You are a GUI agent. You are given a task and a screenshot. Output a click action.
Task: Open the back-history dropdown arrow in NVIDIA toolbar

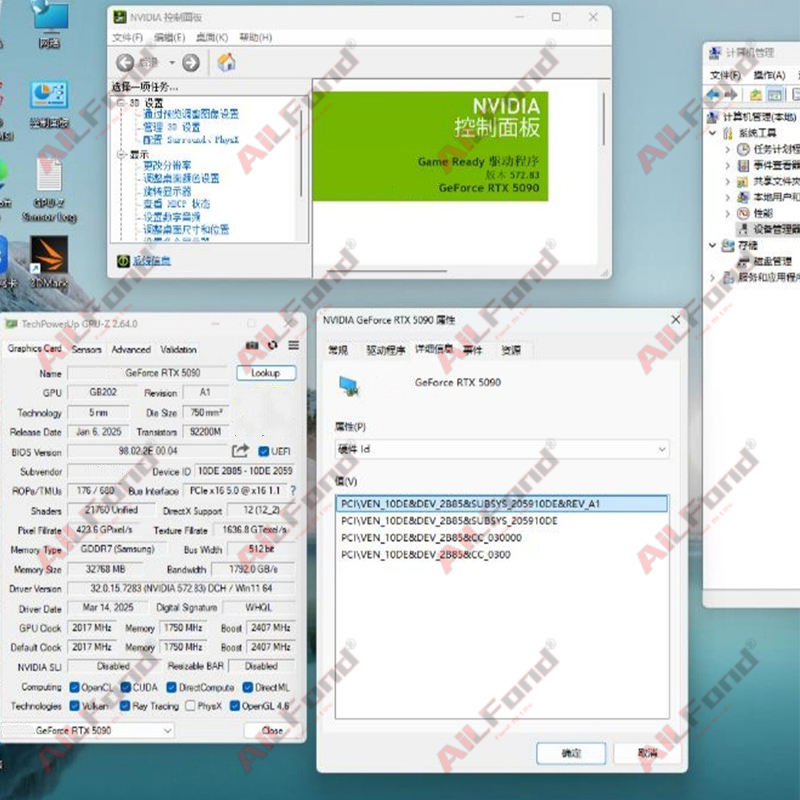[172, 63]
